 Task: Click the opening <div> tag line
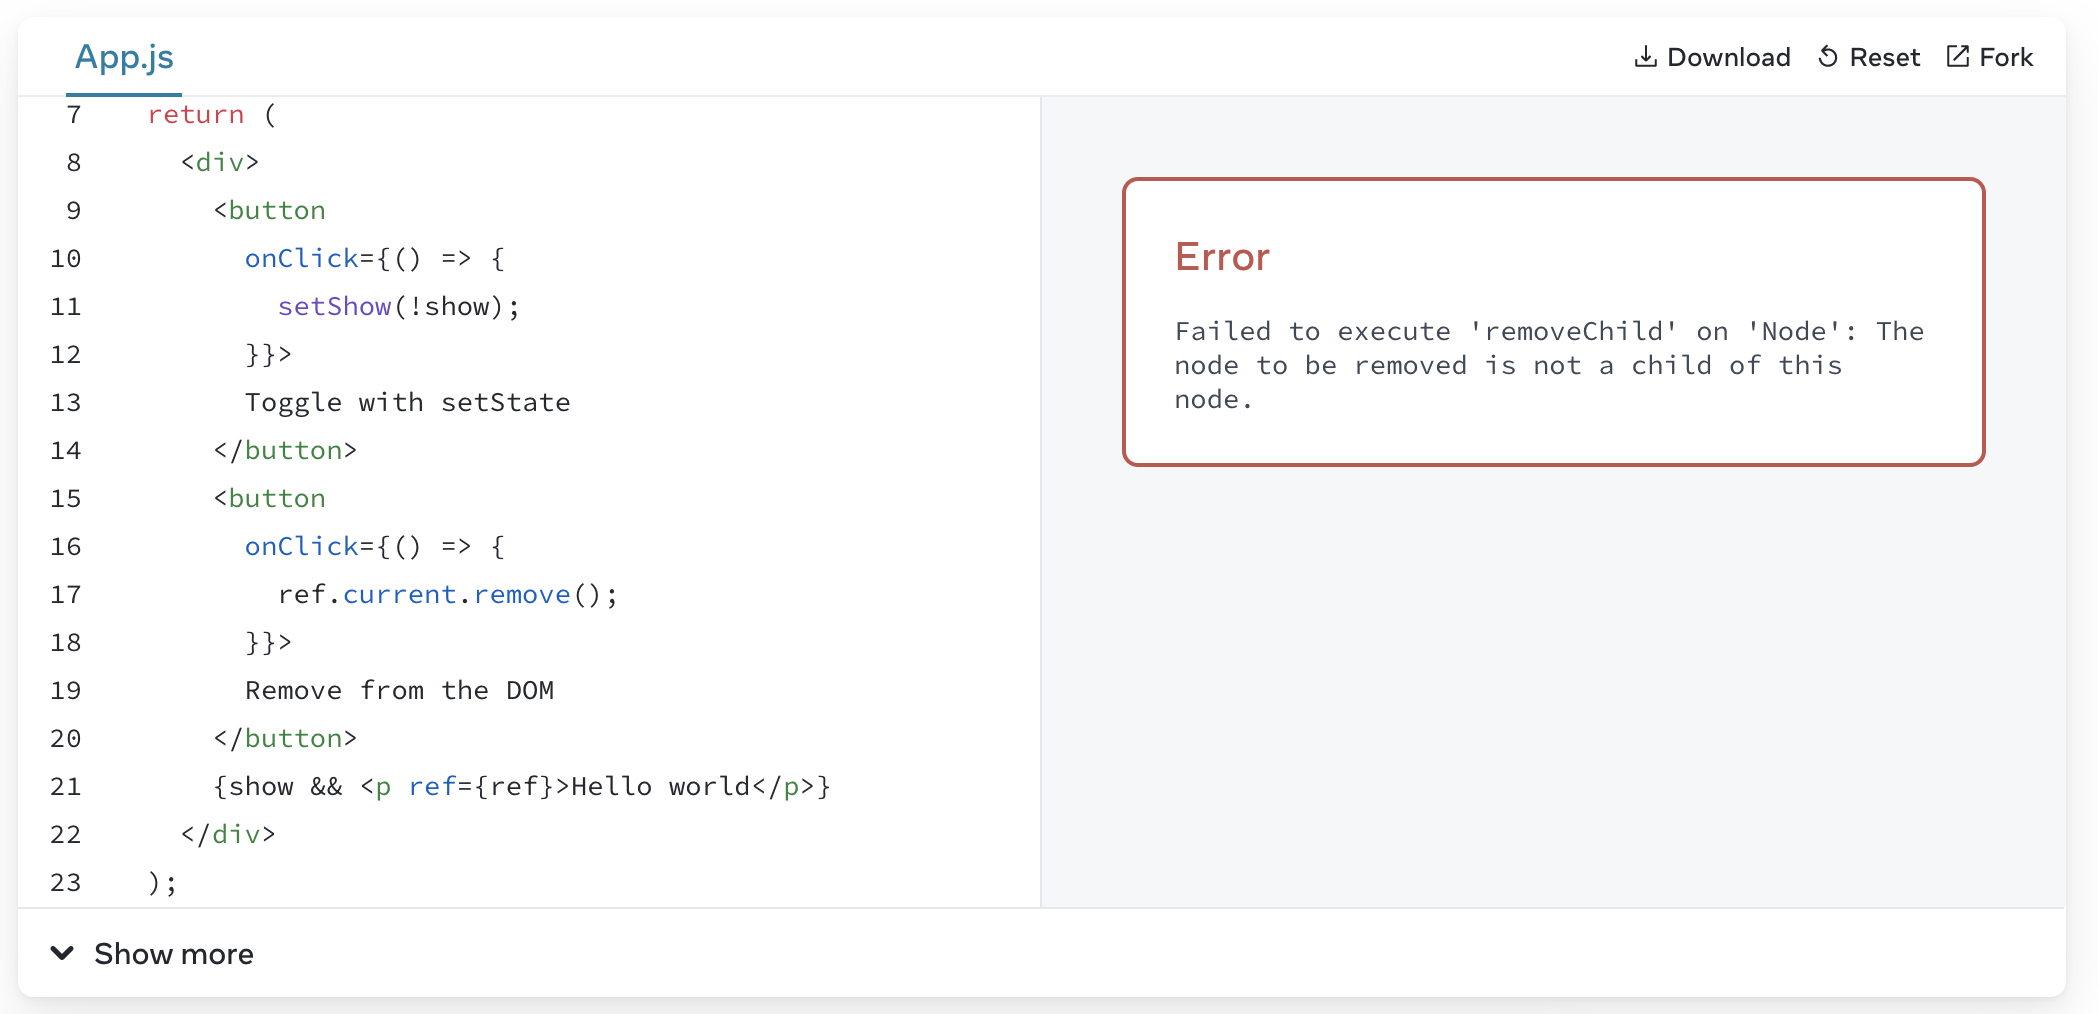(x=220, y=162)
